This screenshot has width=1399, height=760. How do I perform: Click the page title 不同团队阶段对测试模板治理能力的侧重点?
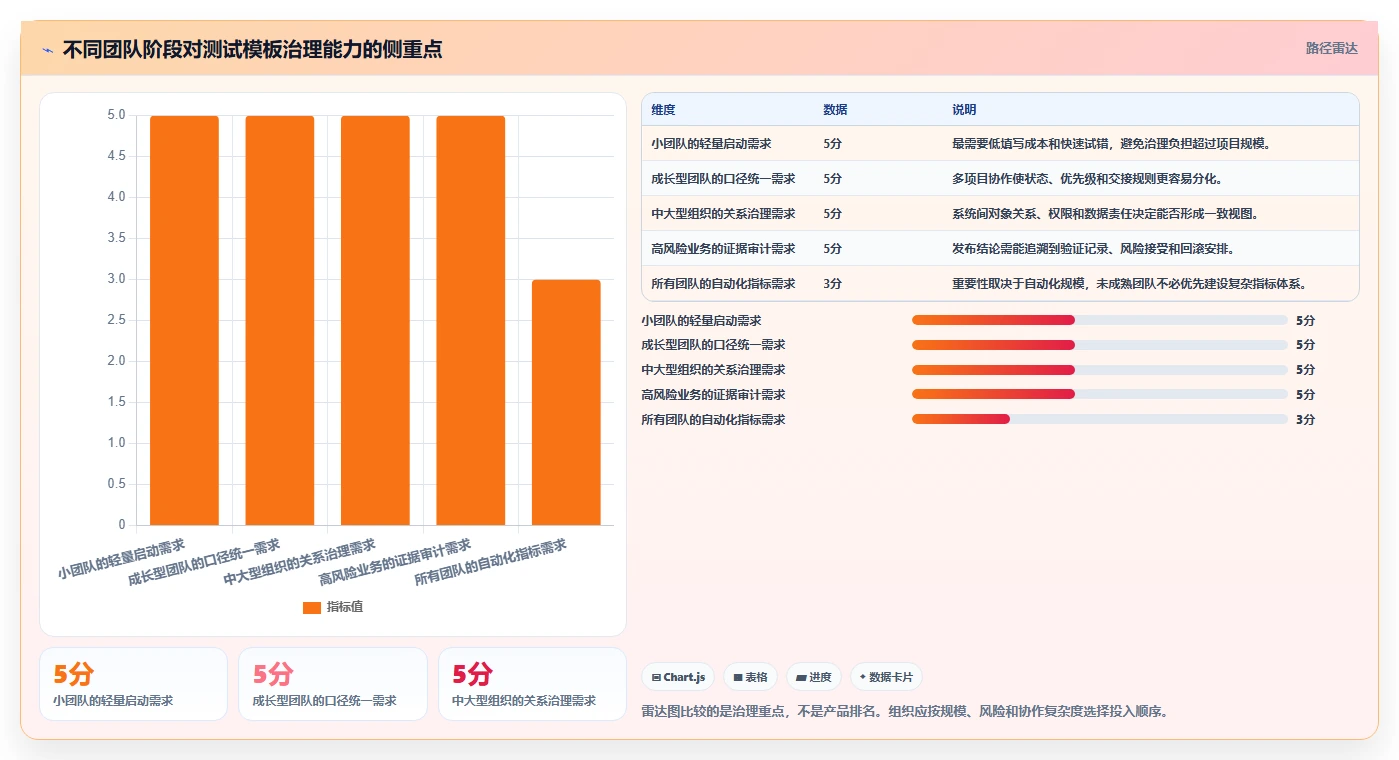click(x=253, y=50)
